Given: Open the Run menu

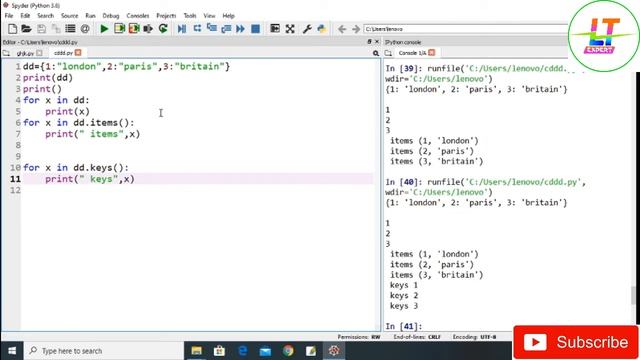Looking at the screenshot, I should coord(90,16).
